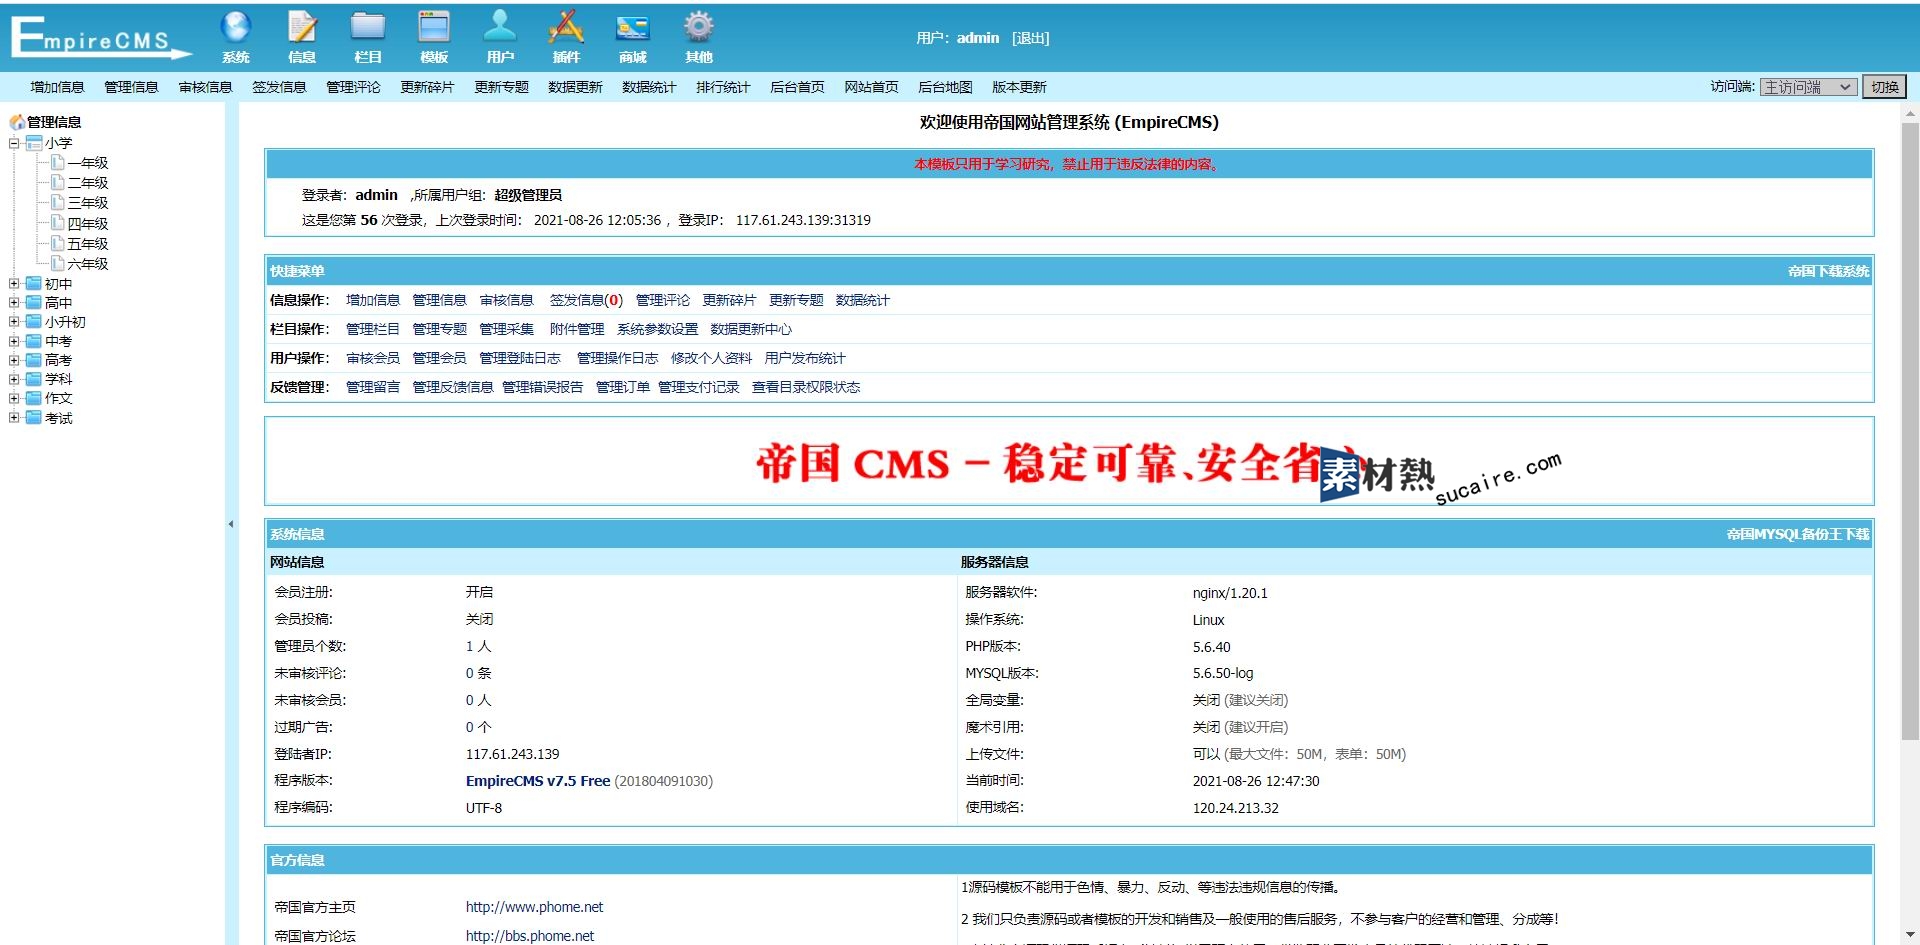
Task: Visit http://bbs.phome.net link
Action: [x=530, y=936]
